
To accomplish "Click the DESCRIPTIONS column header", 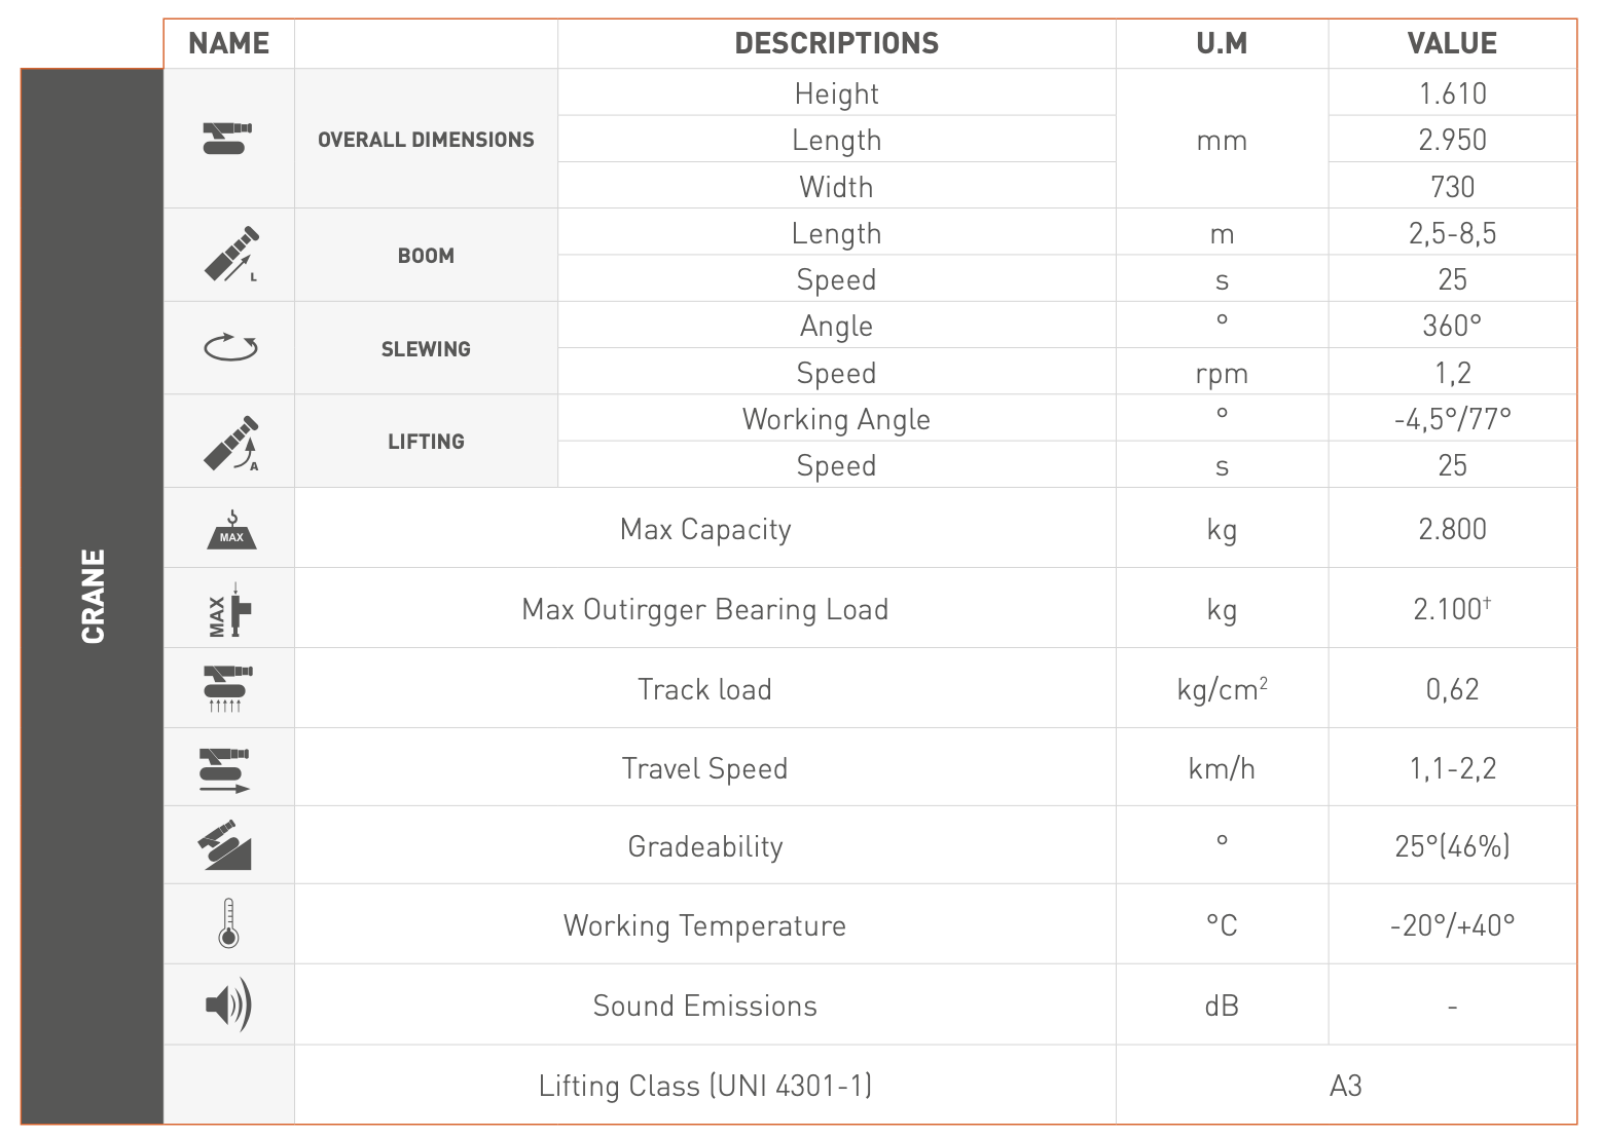I will (x=836, y=44).
